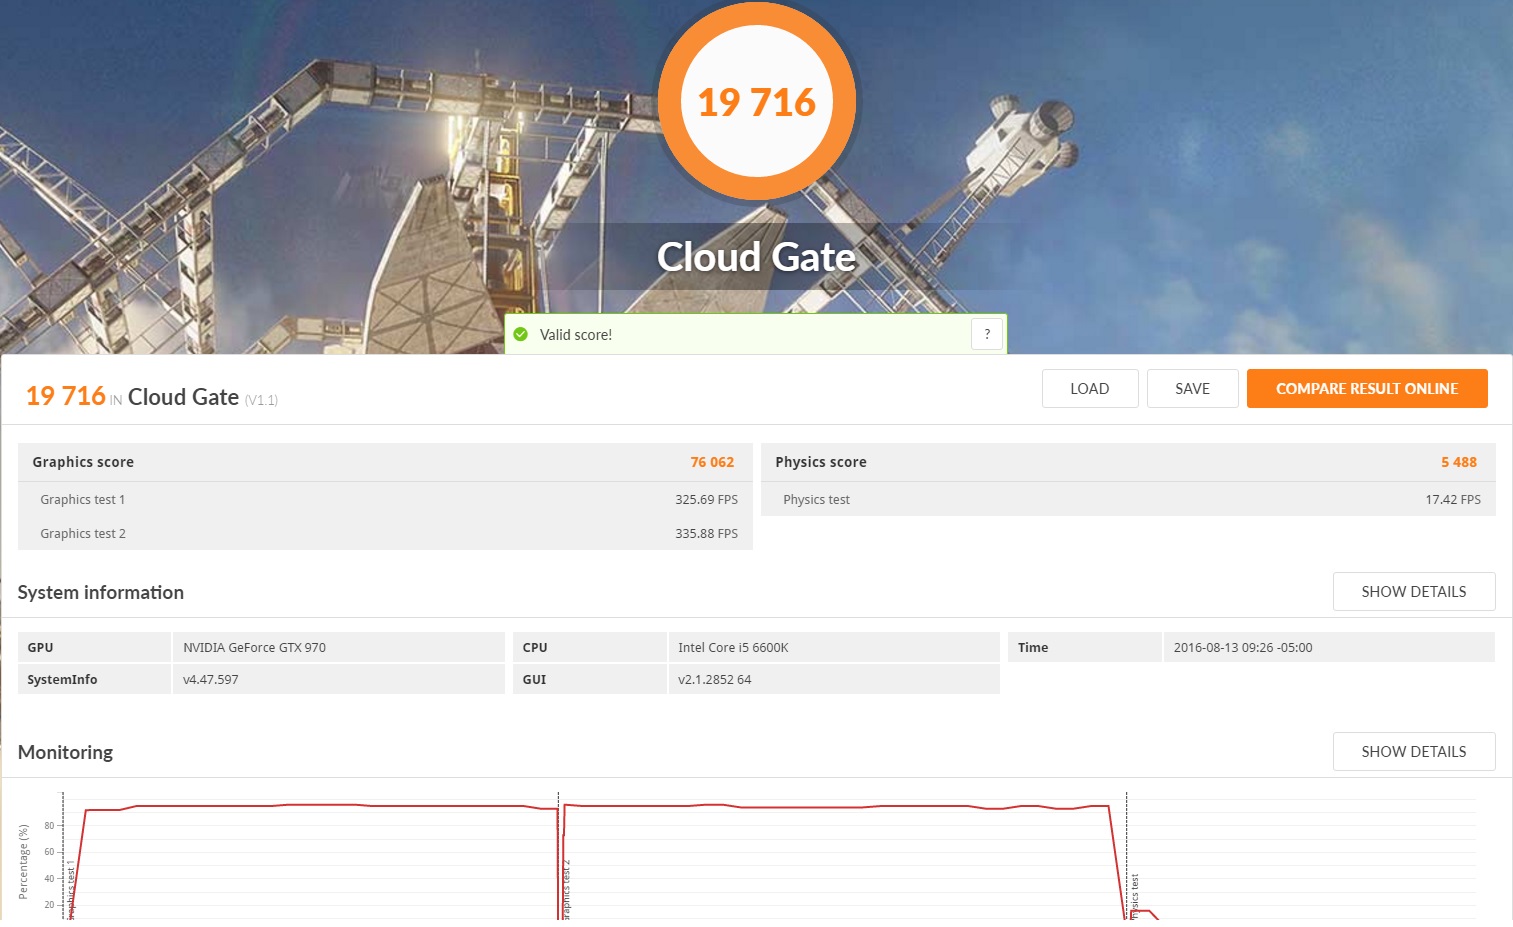
Task: Click the Physics test marker in graph
Action: 1134,896
